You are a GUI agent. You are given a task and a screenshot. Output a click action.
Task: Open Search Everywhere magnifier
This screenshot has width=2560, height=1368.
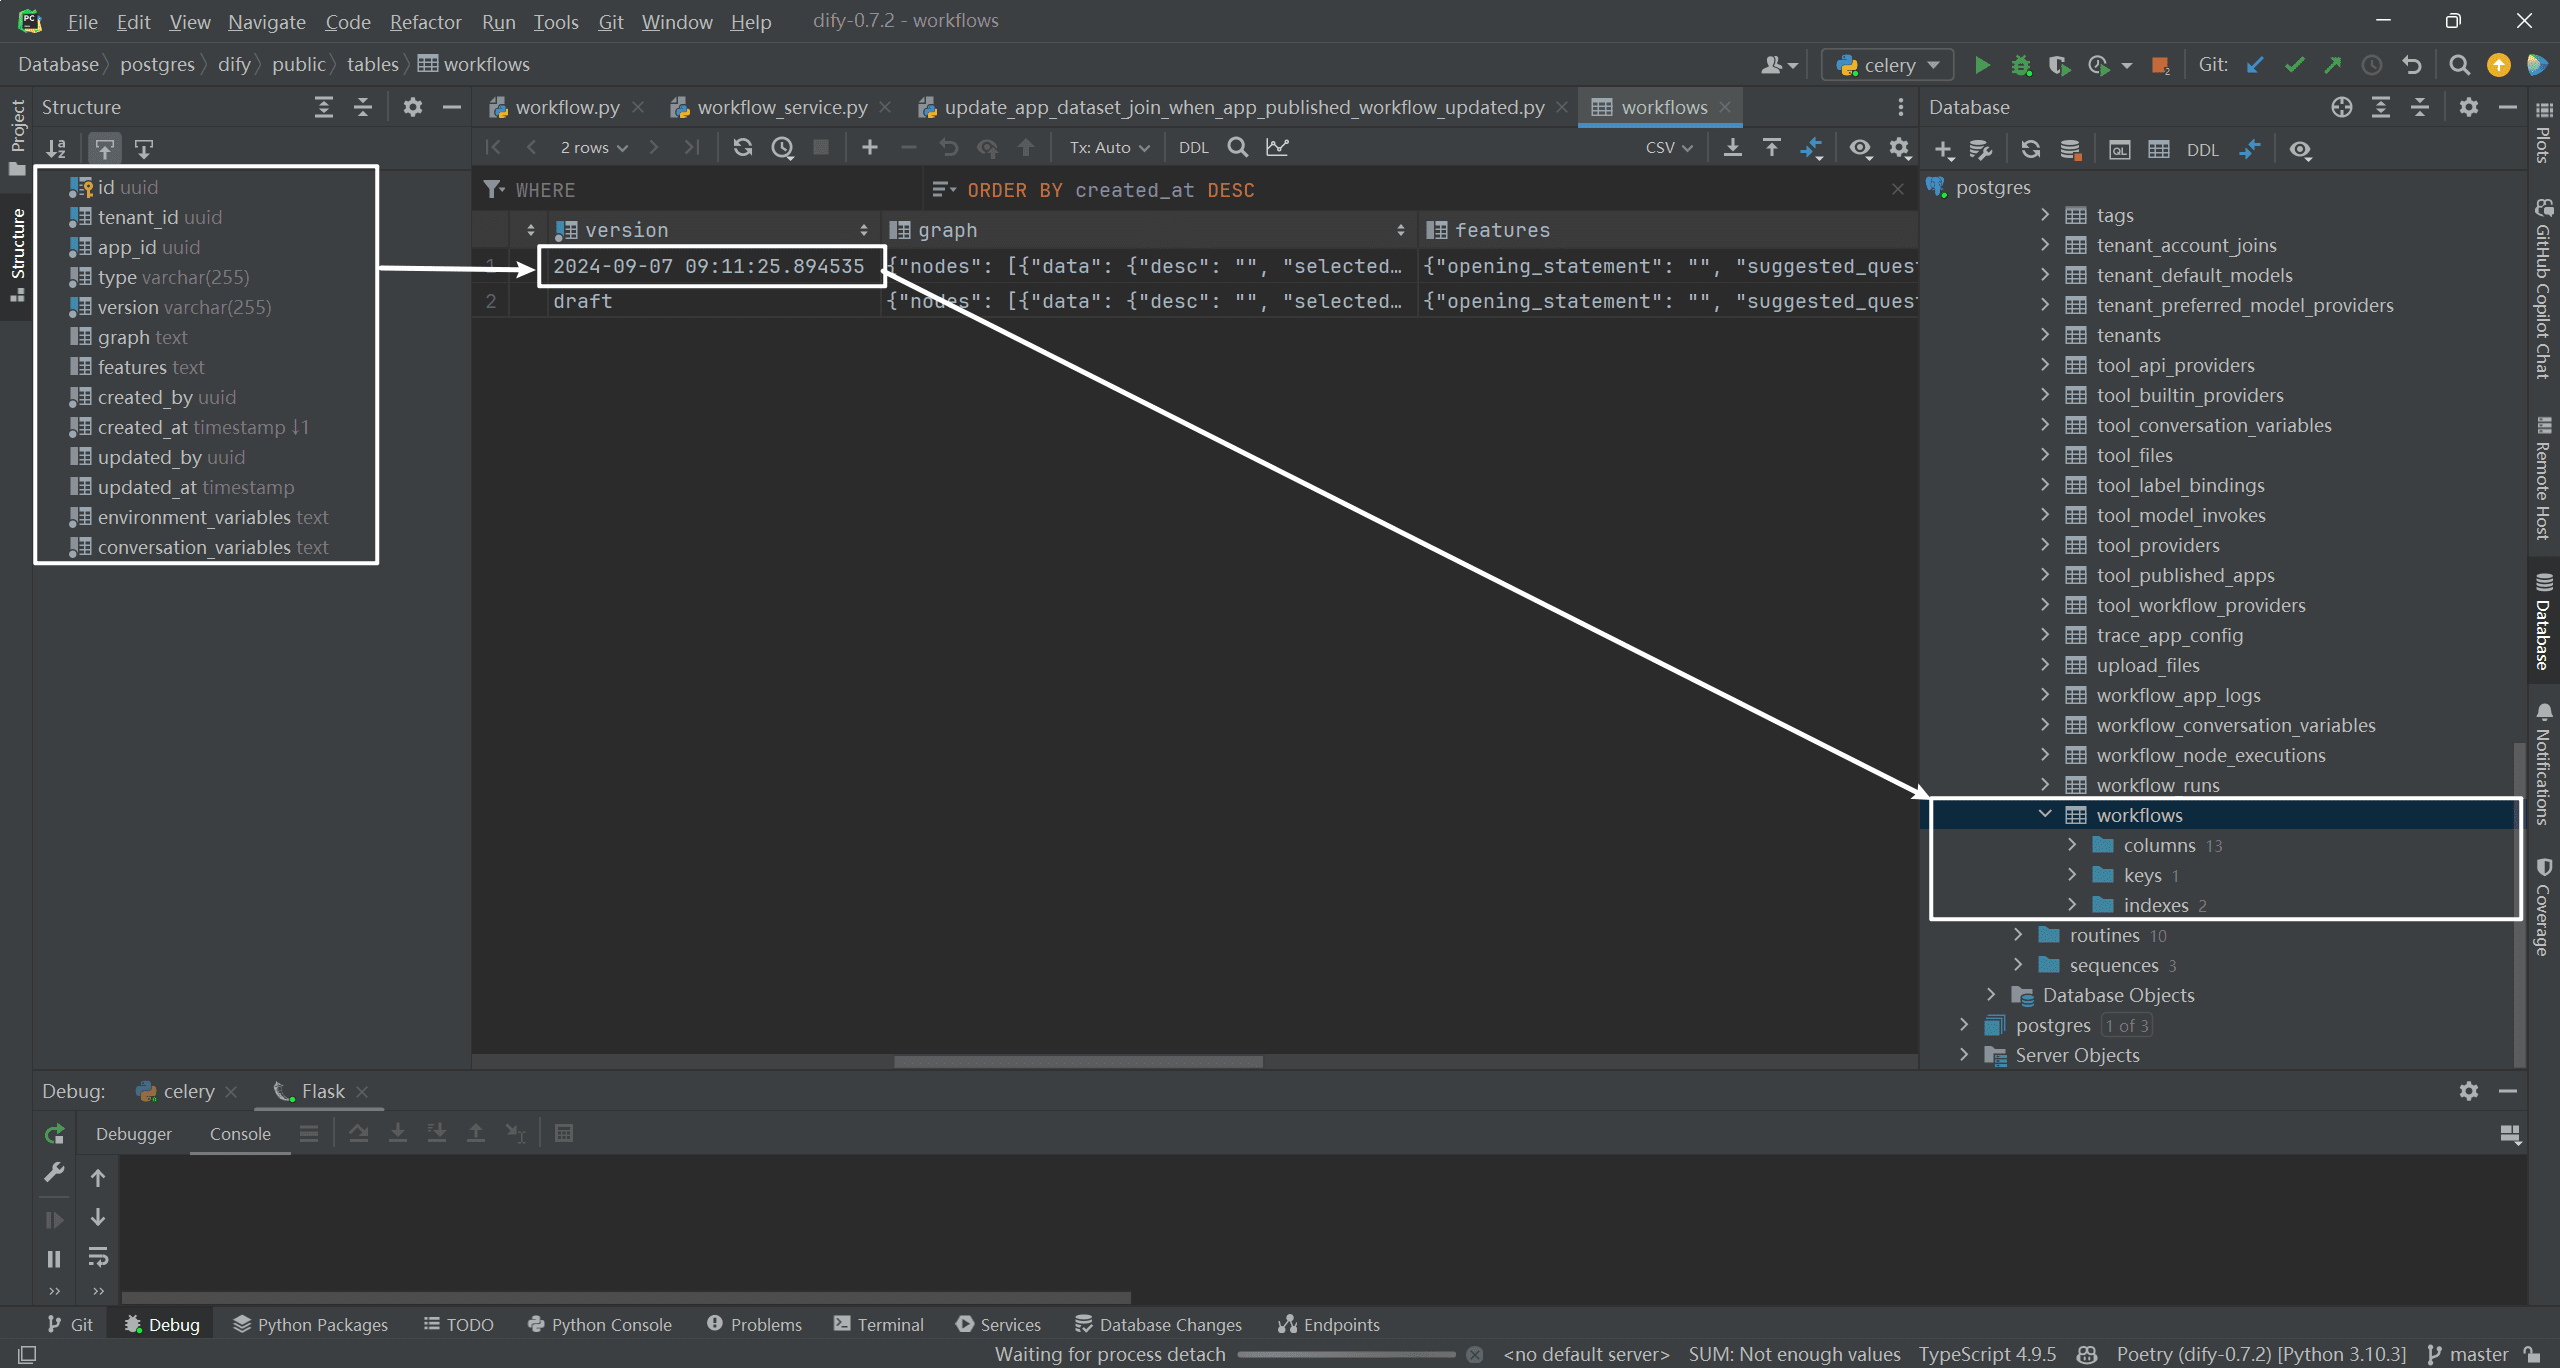(x=2459, y=65)
